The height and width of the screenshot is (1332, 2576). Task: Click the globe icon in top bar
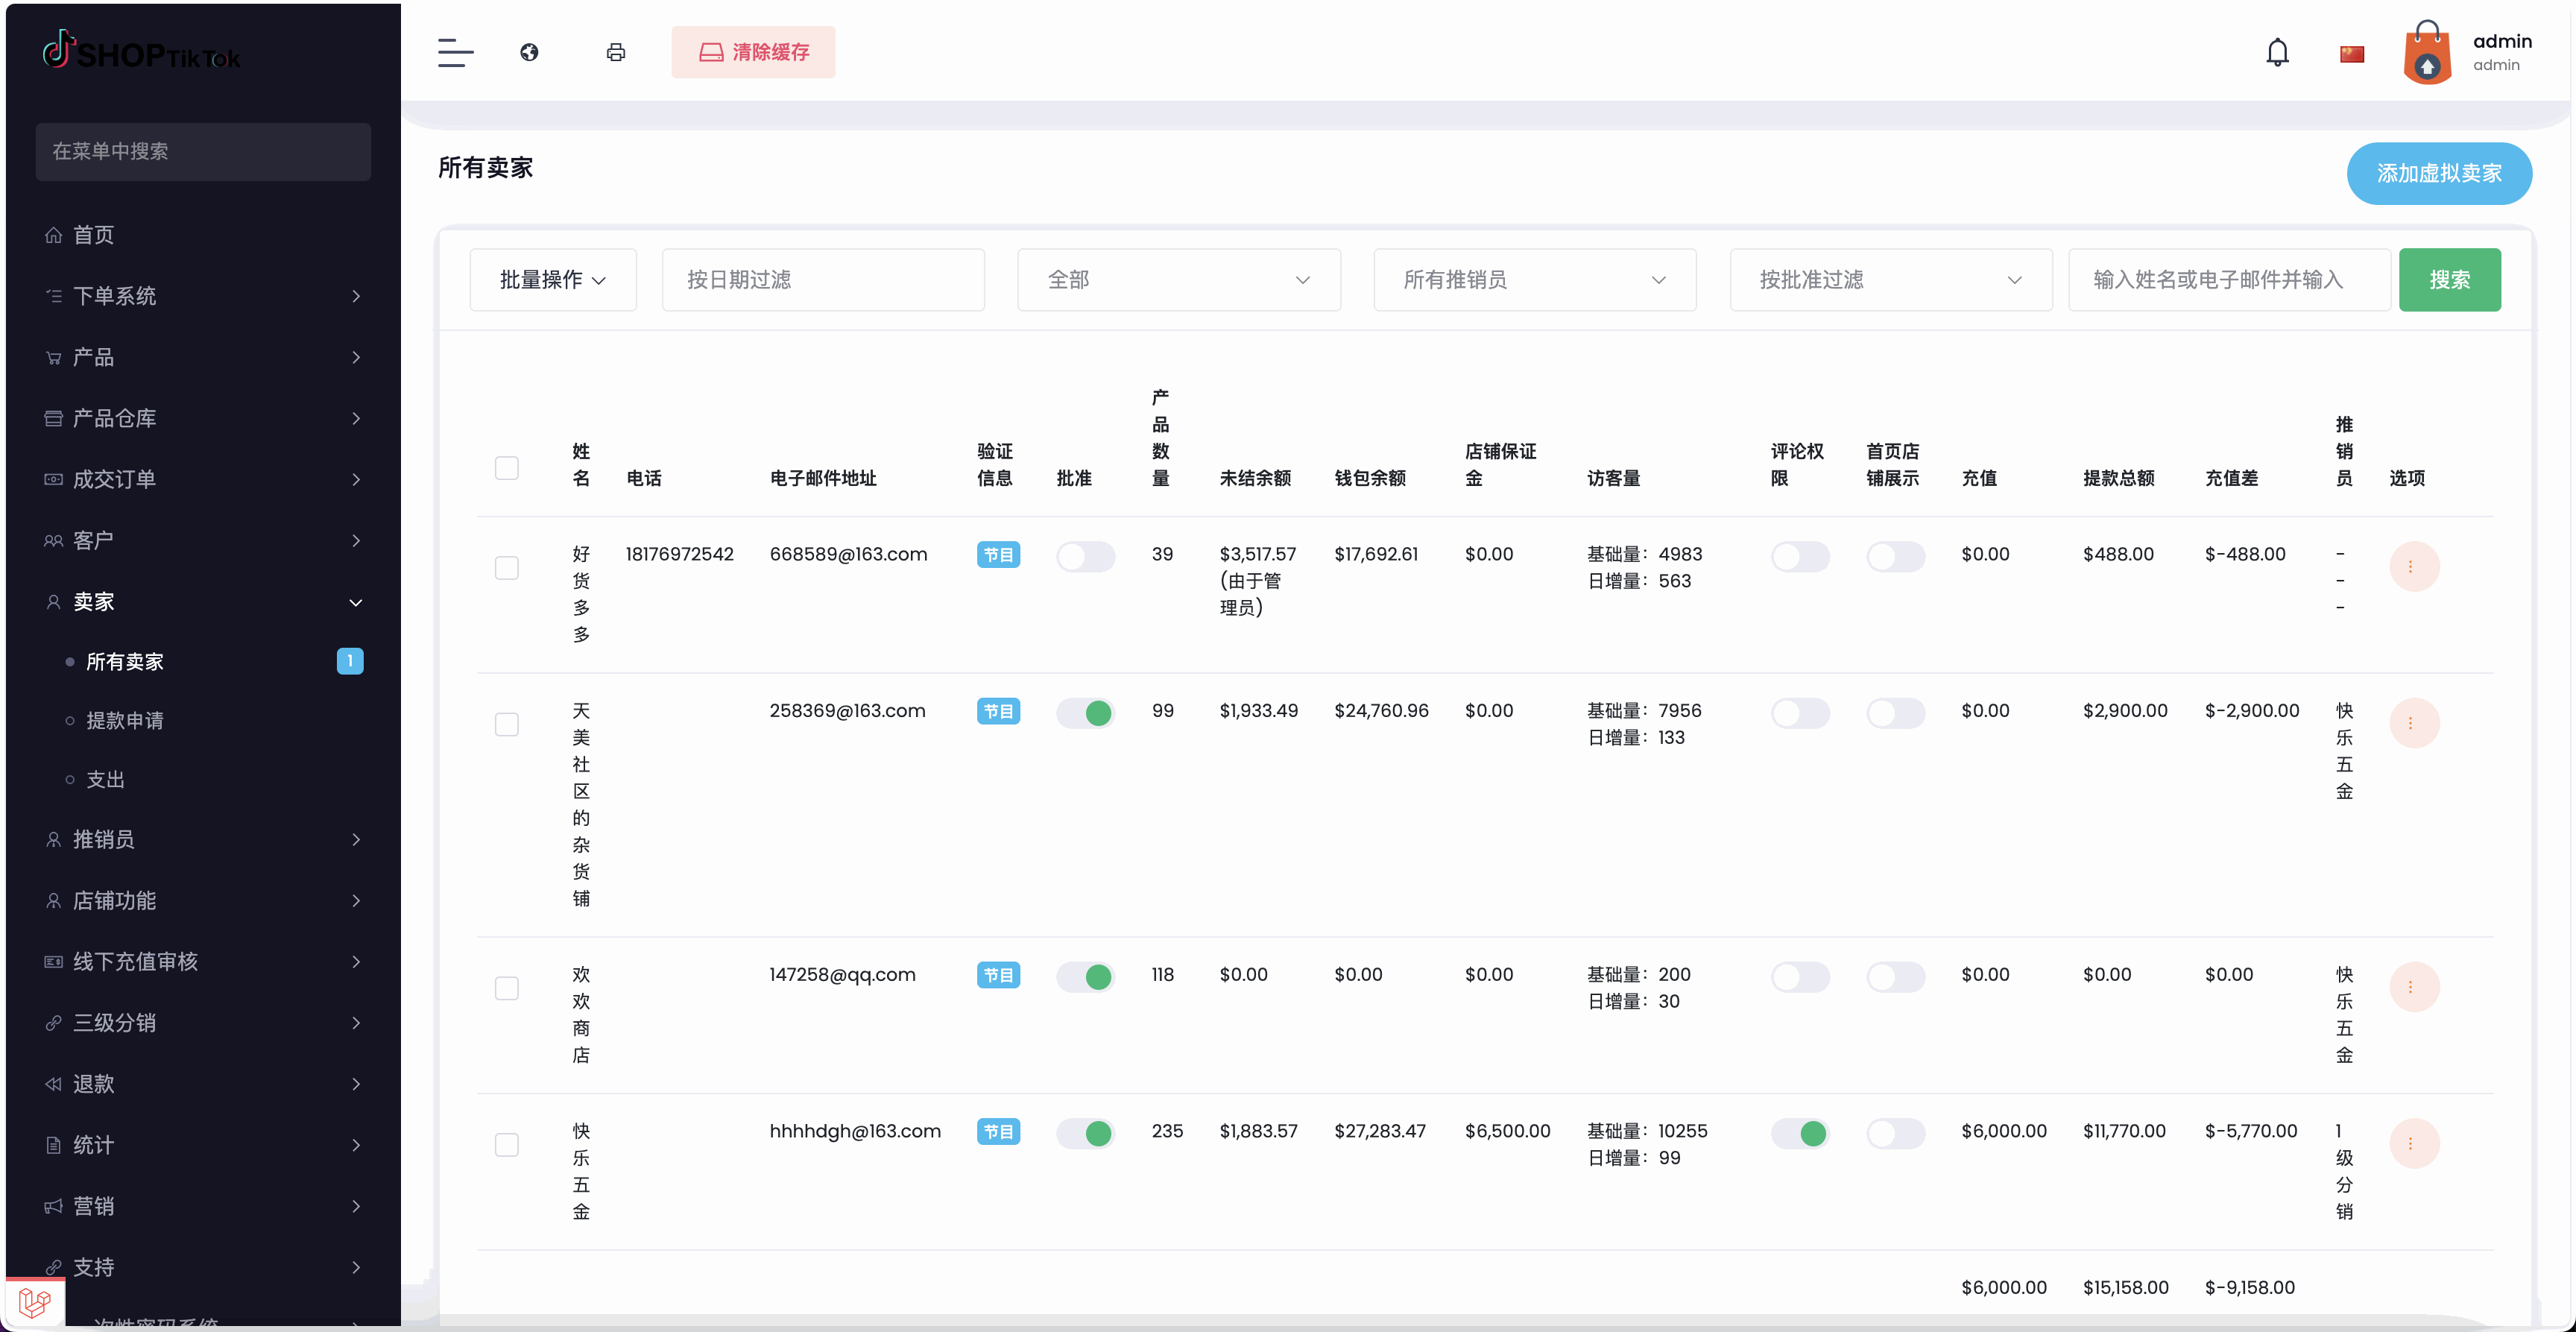point(529,52)
